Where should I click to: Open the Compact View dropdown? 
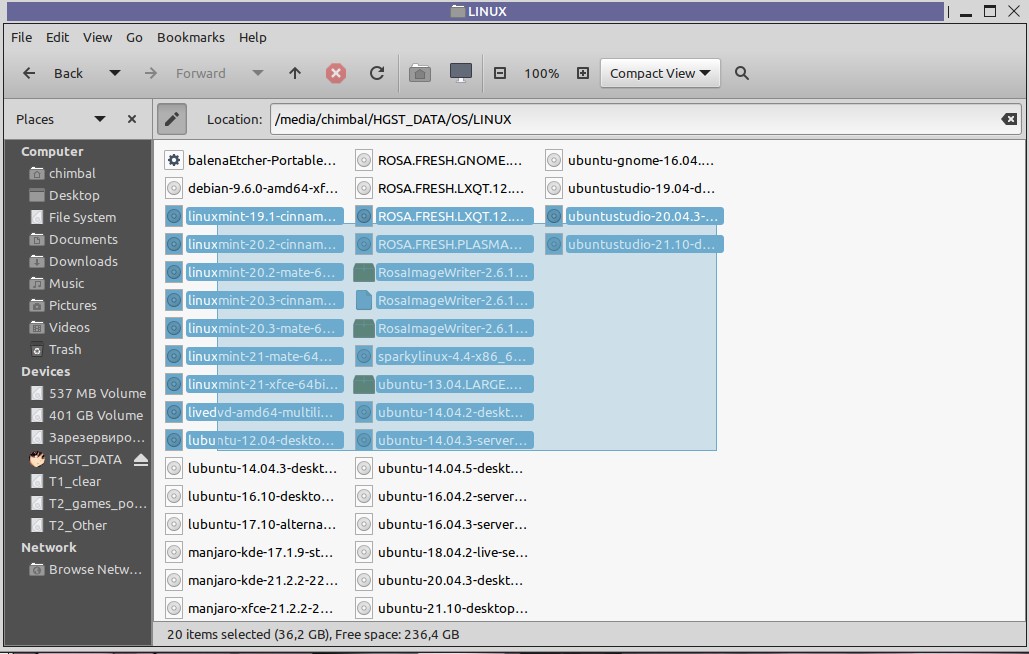(x=660, y=73)
